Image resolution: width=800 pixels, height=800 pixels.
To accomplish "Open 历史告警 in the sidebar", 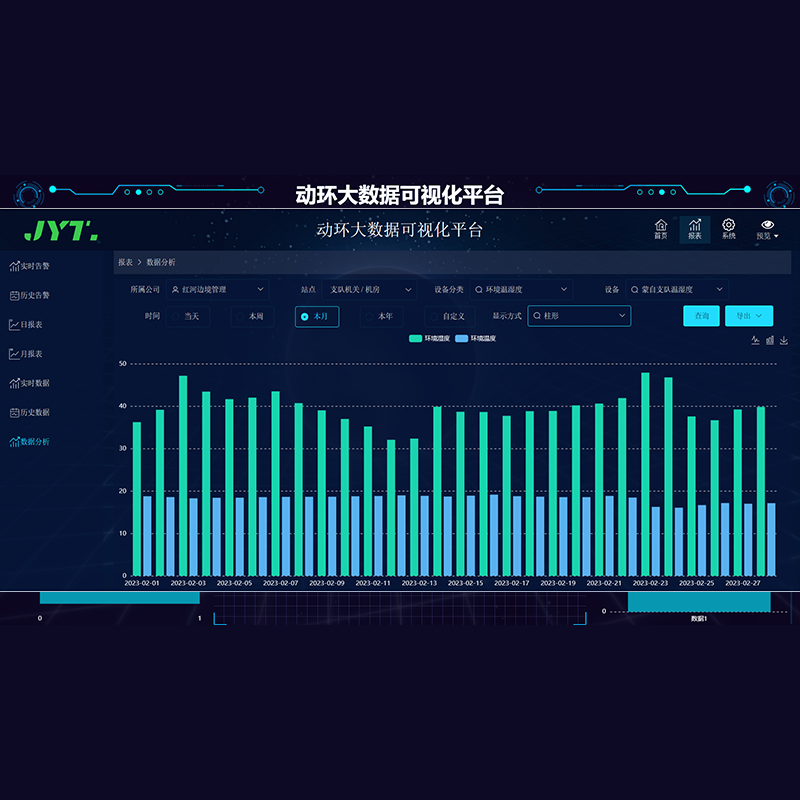I will pyautogui.click(x=30, y=295).
